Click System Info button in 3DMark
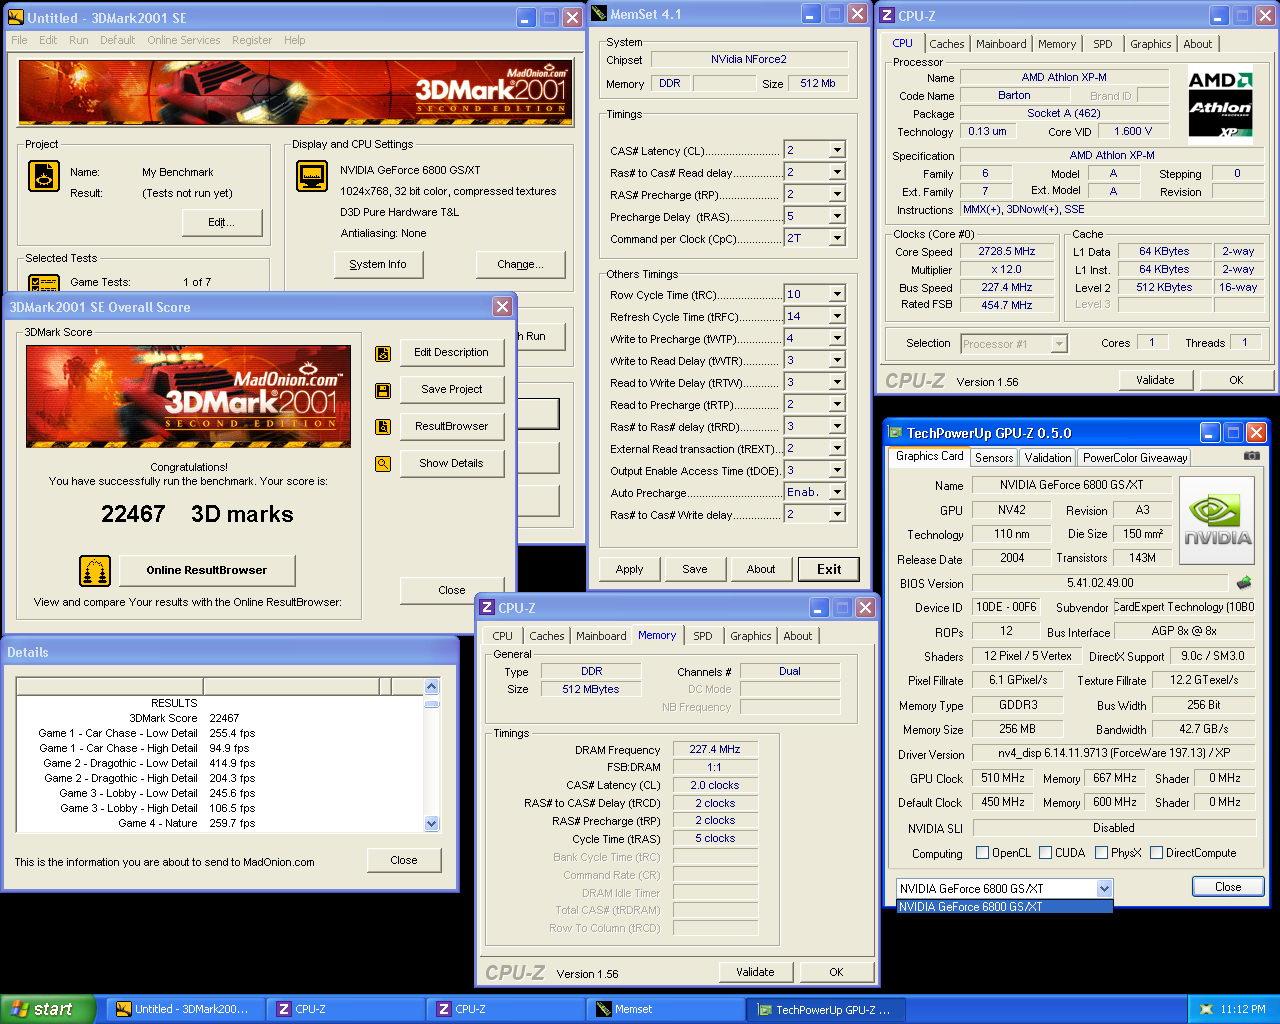 [x=378, y=264]
